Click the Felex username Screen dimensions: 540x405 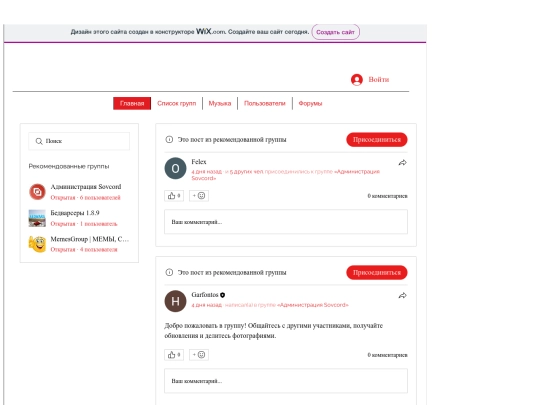(x=199, y=162)
